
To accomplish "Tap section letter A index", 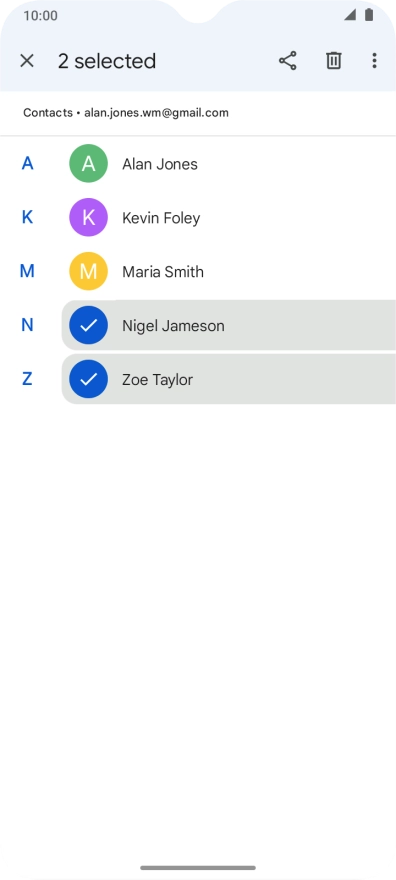I will 27,163.
